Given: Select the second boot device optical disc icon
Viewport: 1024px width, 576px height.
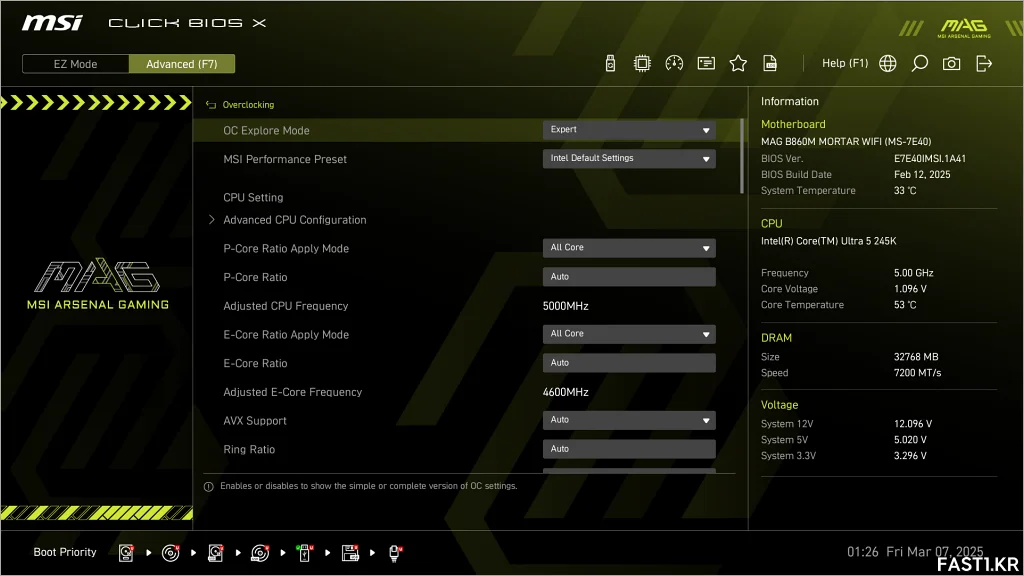Looking at the screenshot, I should coord(170,552).
